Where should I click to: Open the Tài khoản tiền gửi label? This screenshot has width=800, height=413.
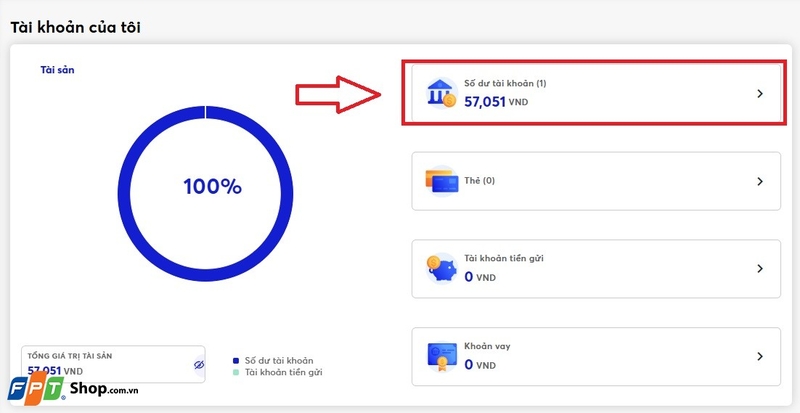click(x=504, y=258)
